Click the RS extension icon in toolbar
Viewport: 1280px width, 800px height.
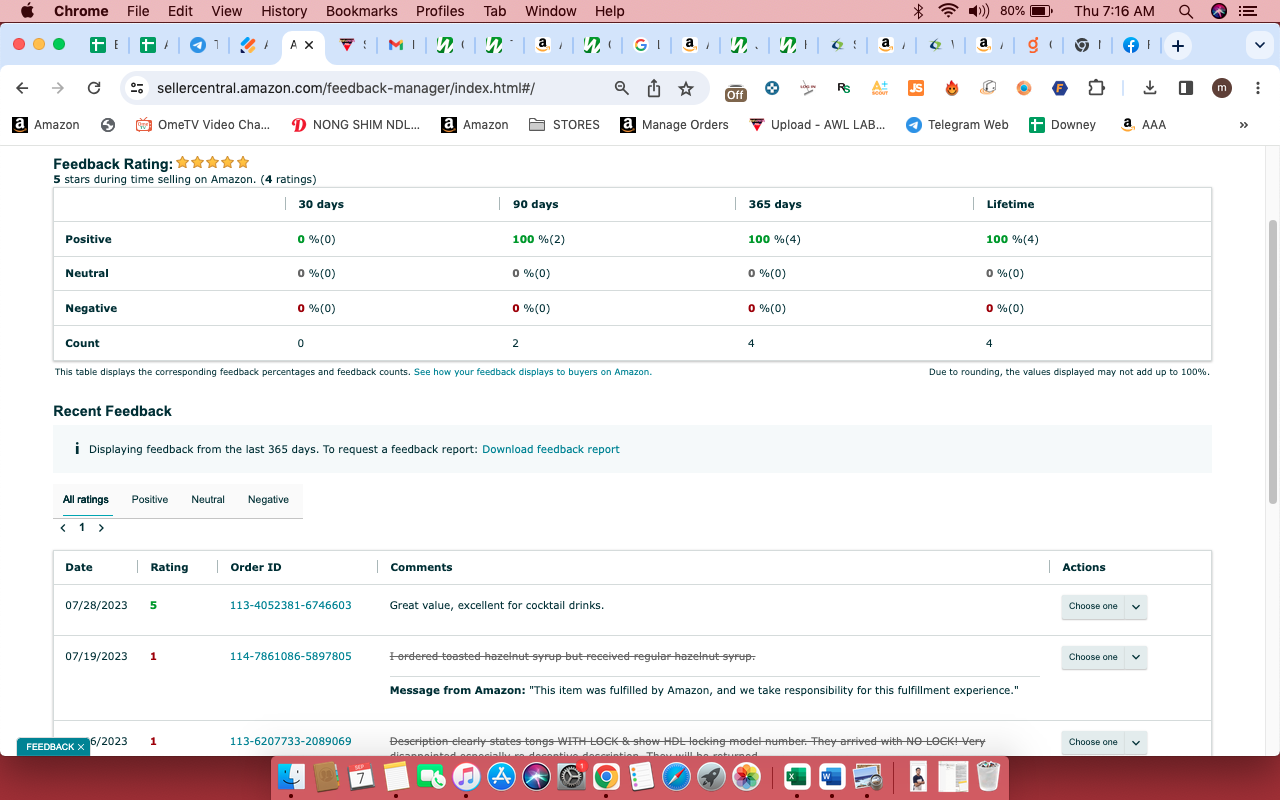(x=844, y=88)
